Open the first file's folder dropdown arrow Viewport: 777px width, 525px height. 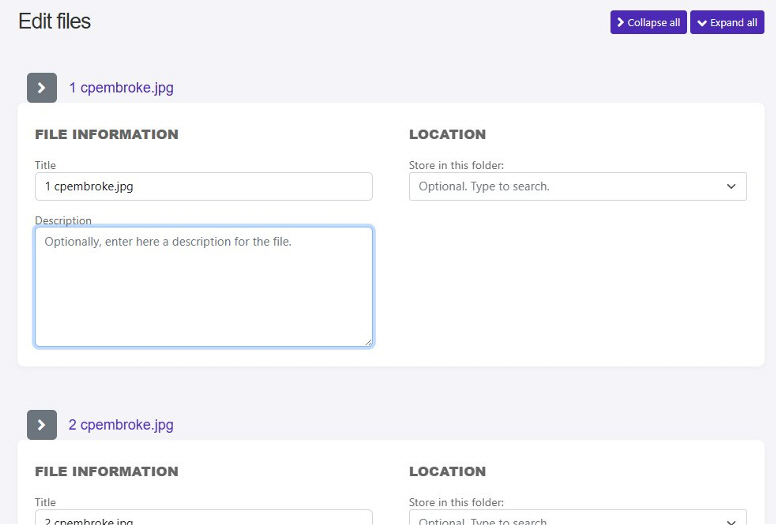point(731,186)
